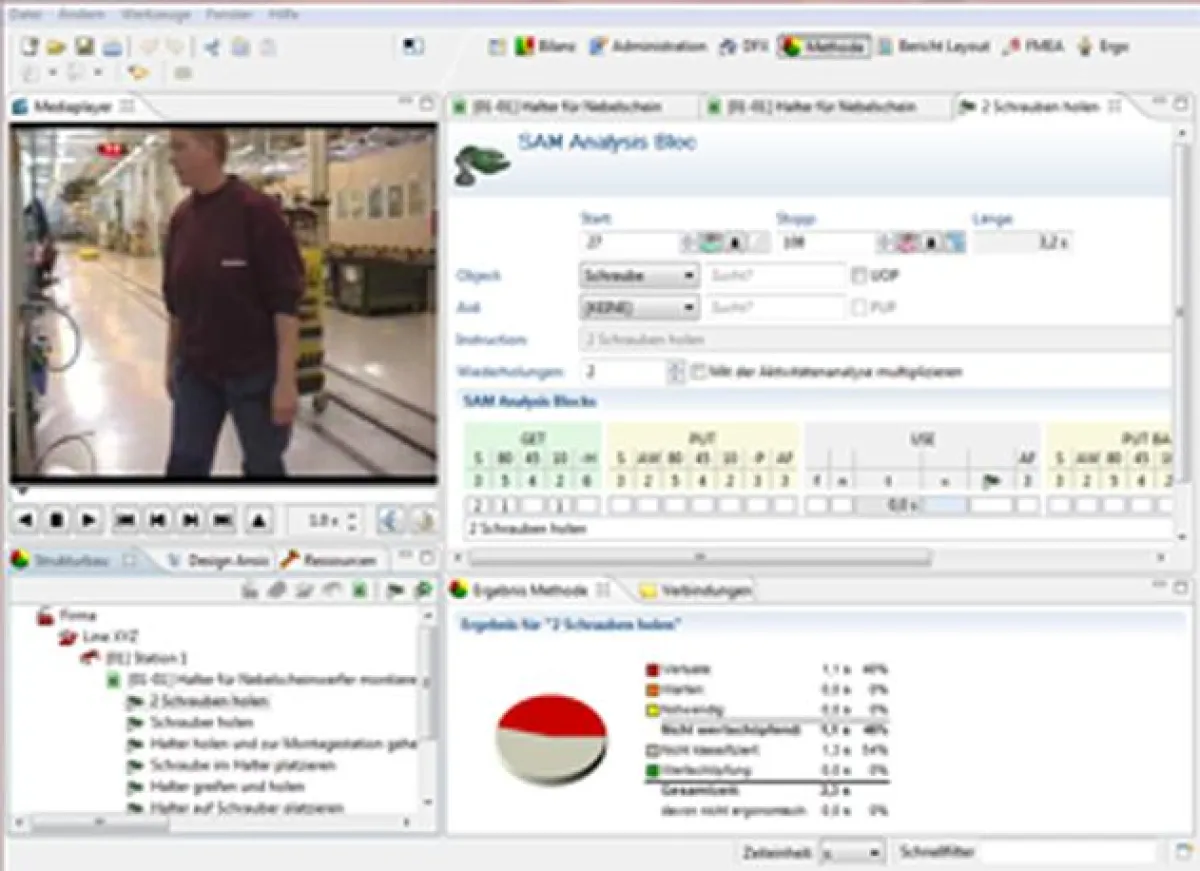This screenshot has height=871, width=1200.
Task: Click the Save icon in the toolbar
Action: click(x=85, y=47)
